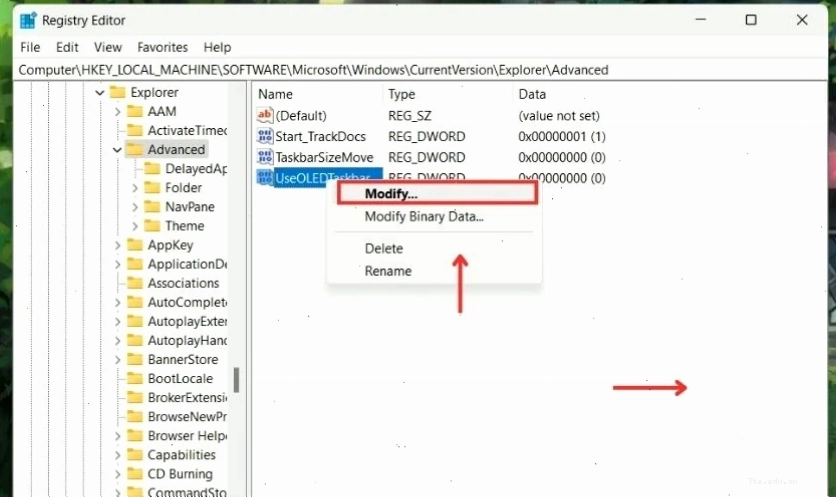836x498 pixels.
Task: Expand the Capabilities key
Action: pyautogui.click(x=117, y=455)
